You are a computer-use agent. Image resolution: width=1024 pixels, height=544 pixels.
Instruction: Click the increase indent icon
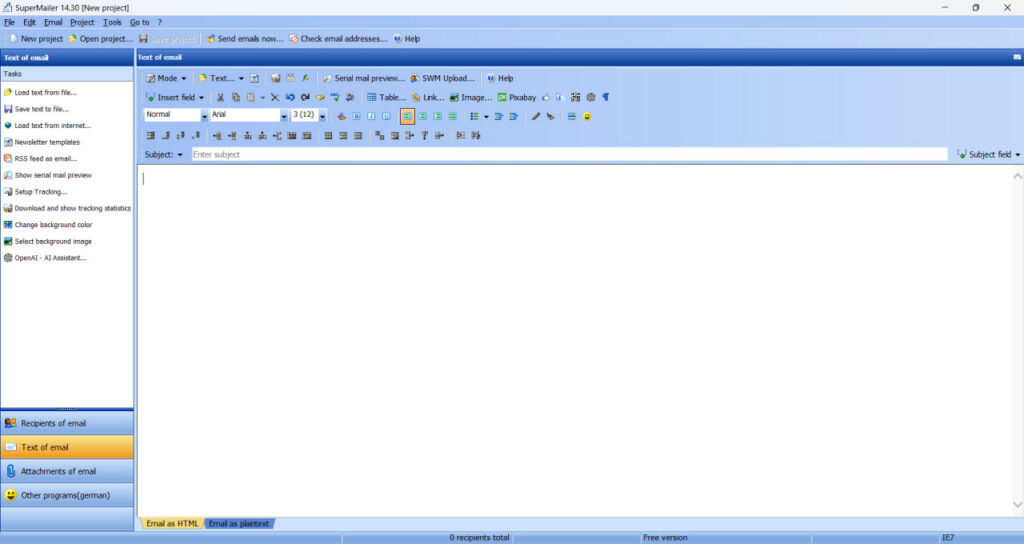[x=513, y=116]
